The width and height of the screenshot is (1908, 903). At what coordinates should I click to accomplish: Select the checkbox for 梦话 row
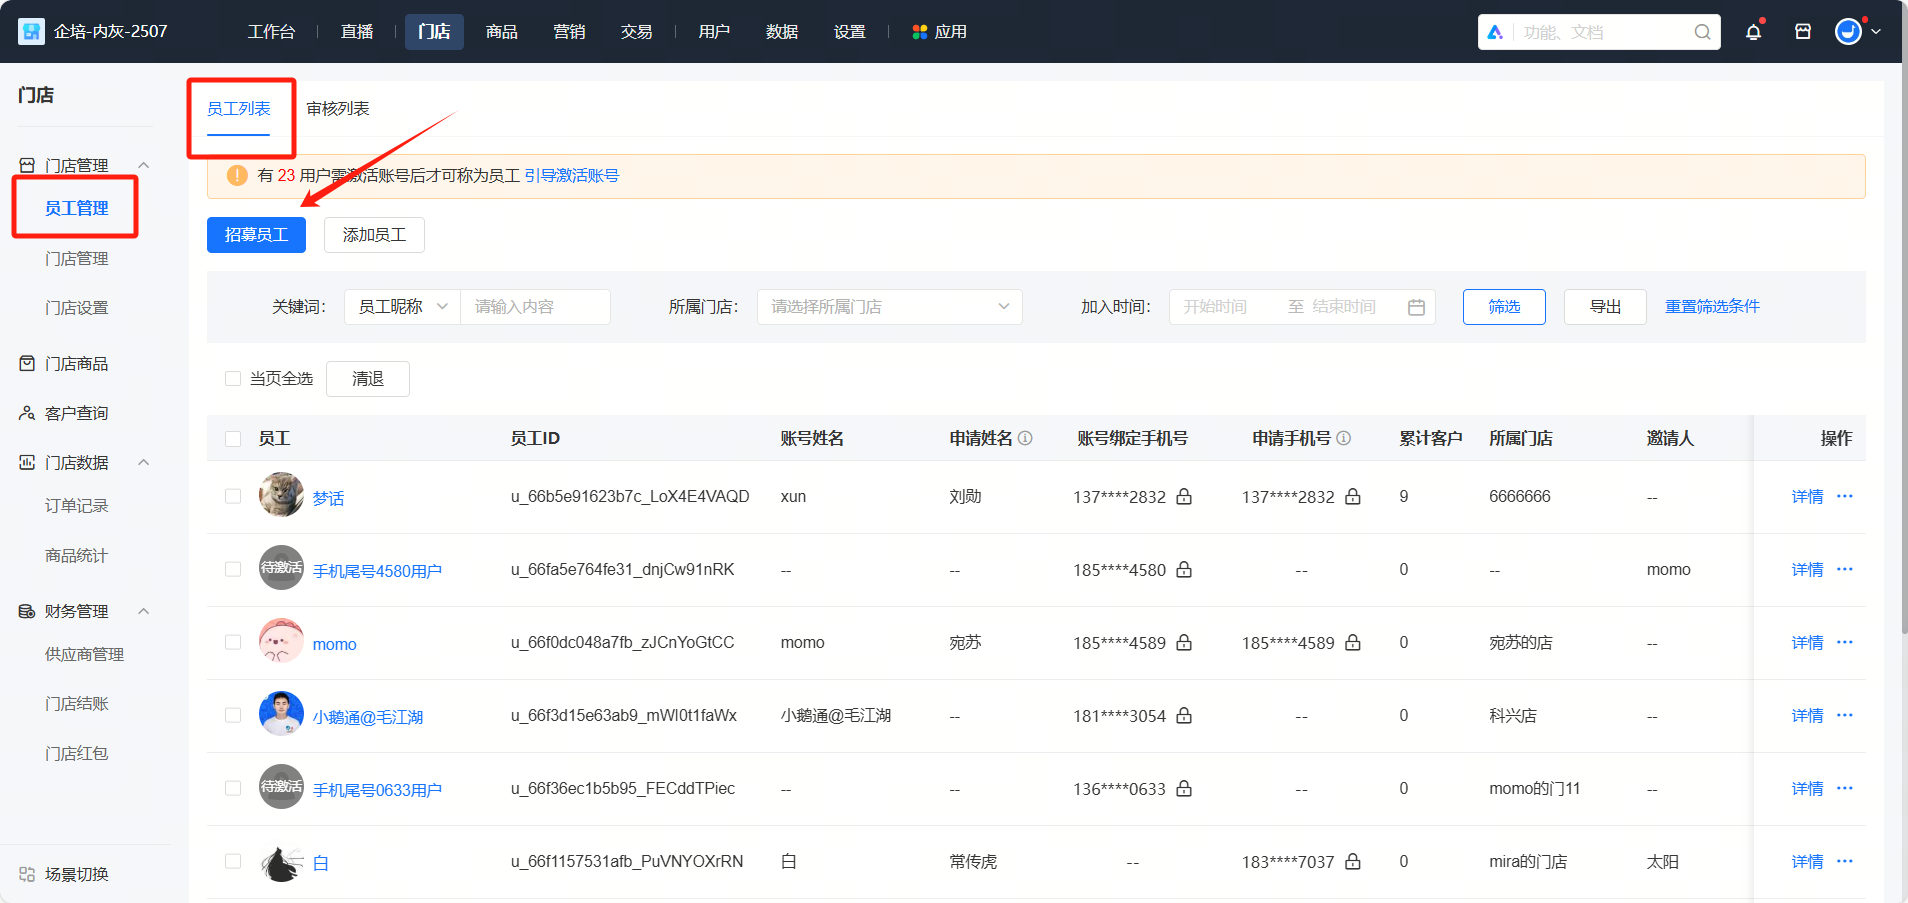click(x=233, y=496)
